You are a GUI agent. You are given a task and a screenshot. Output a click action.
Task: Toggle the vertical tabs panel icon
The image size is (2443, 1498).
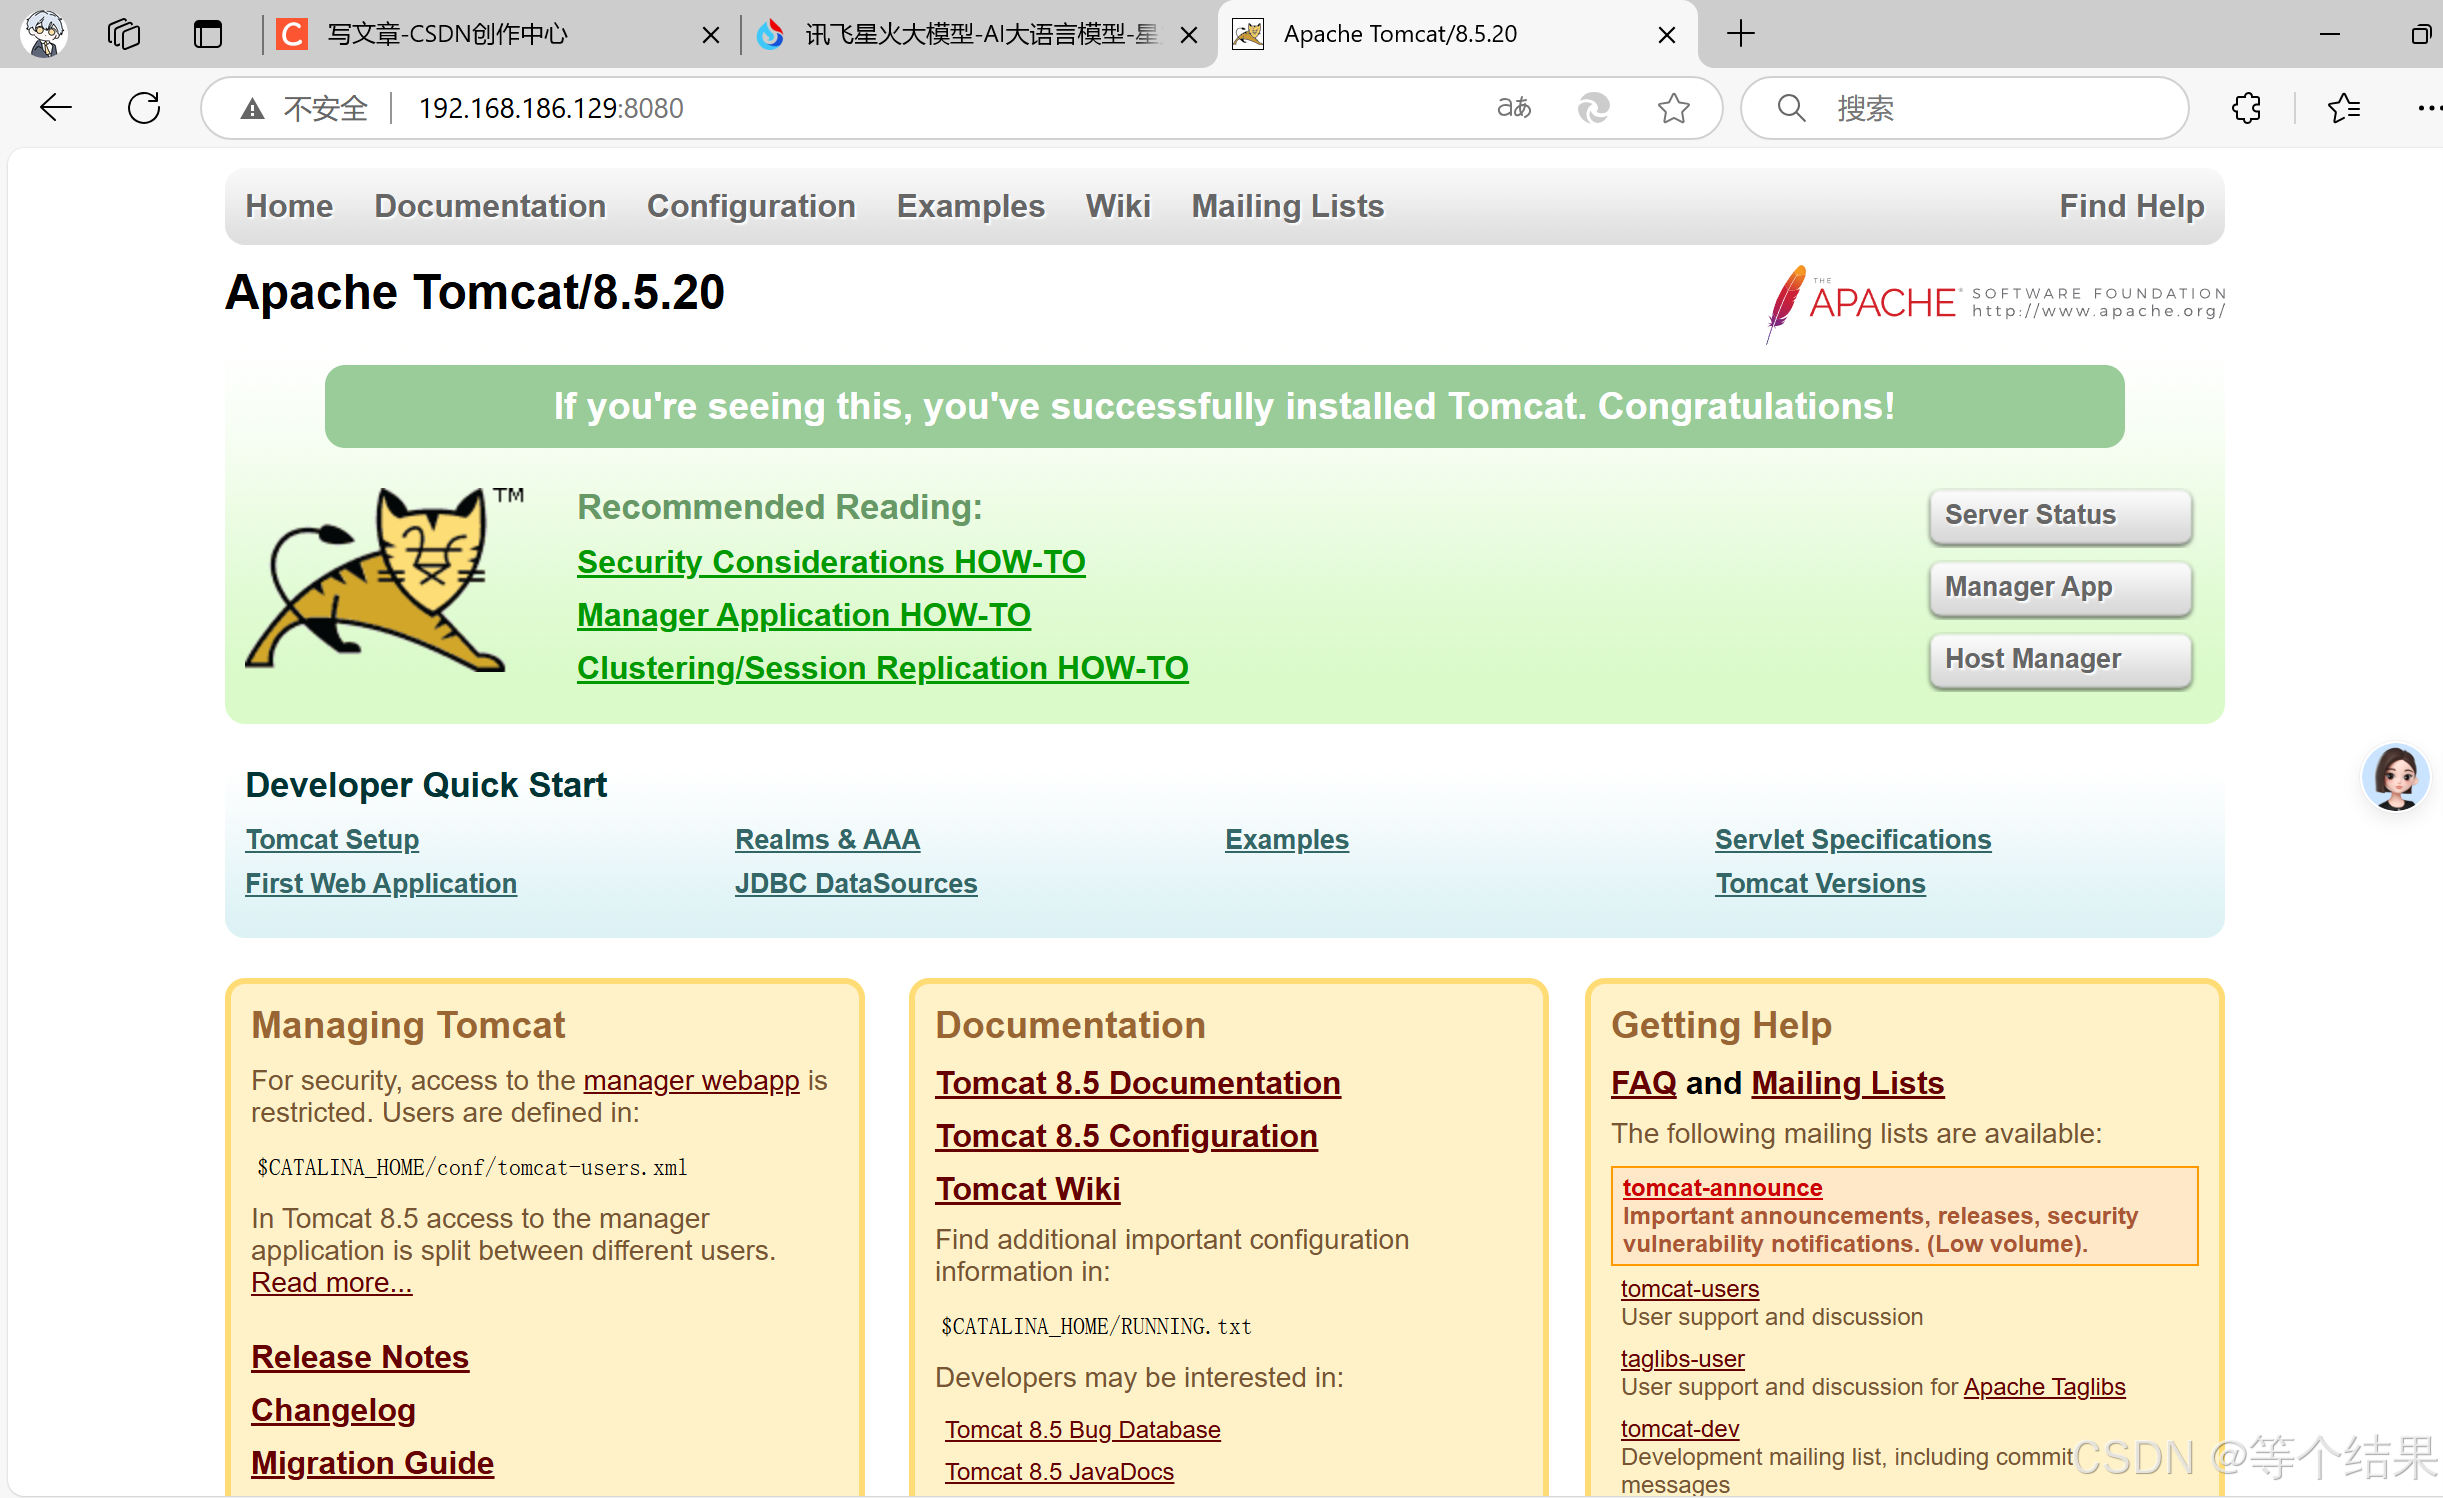coord(208,34)
